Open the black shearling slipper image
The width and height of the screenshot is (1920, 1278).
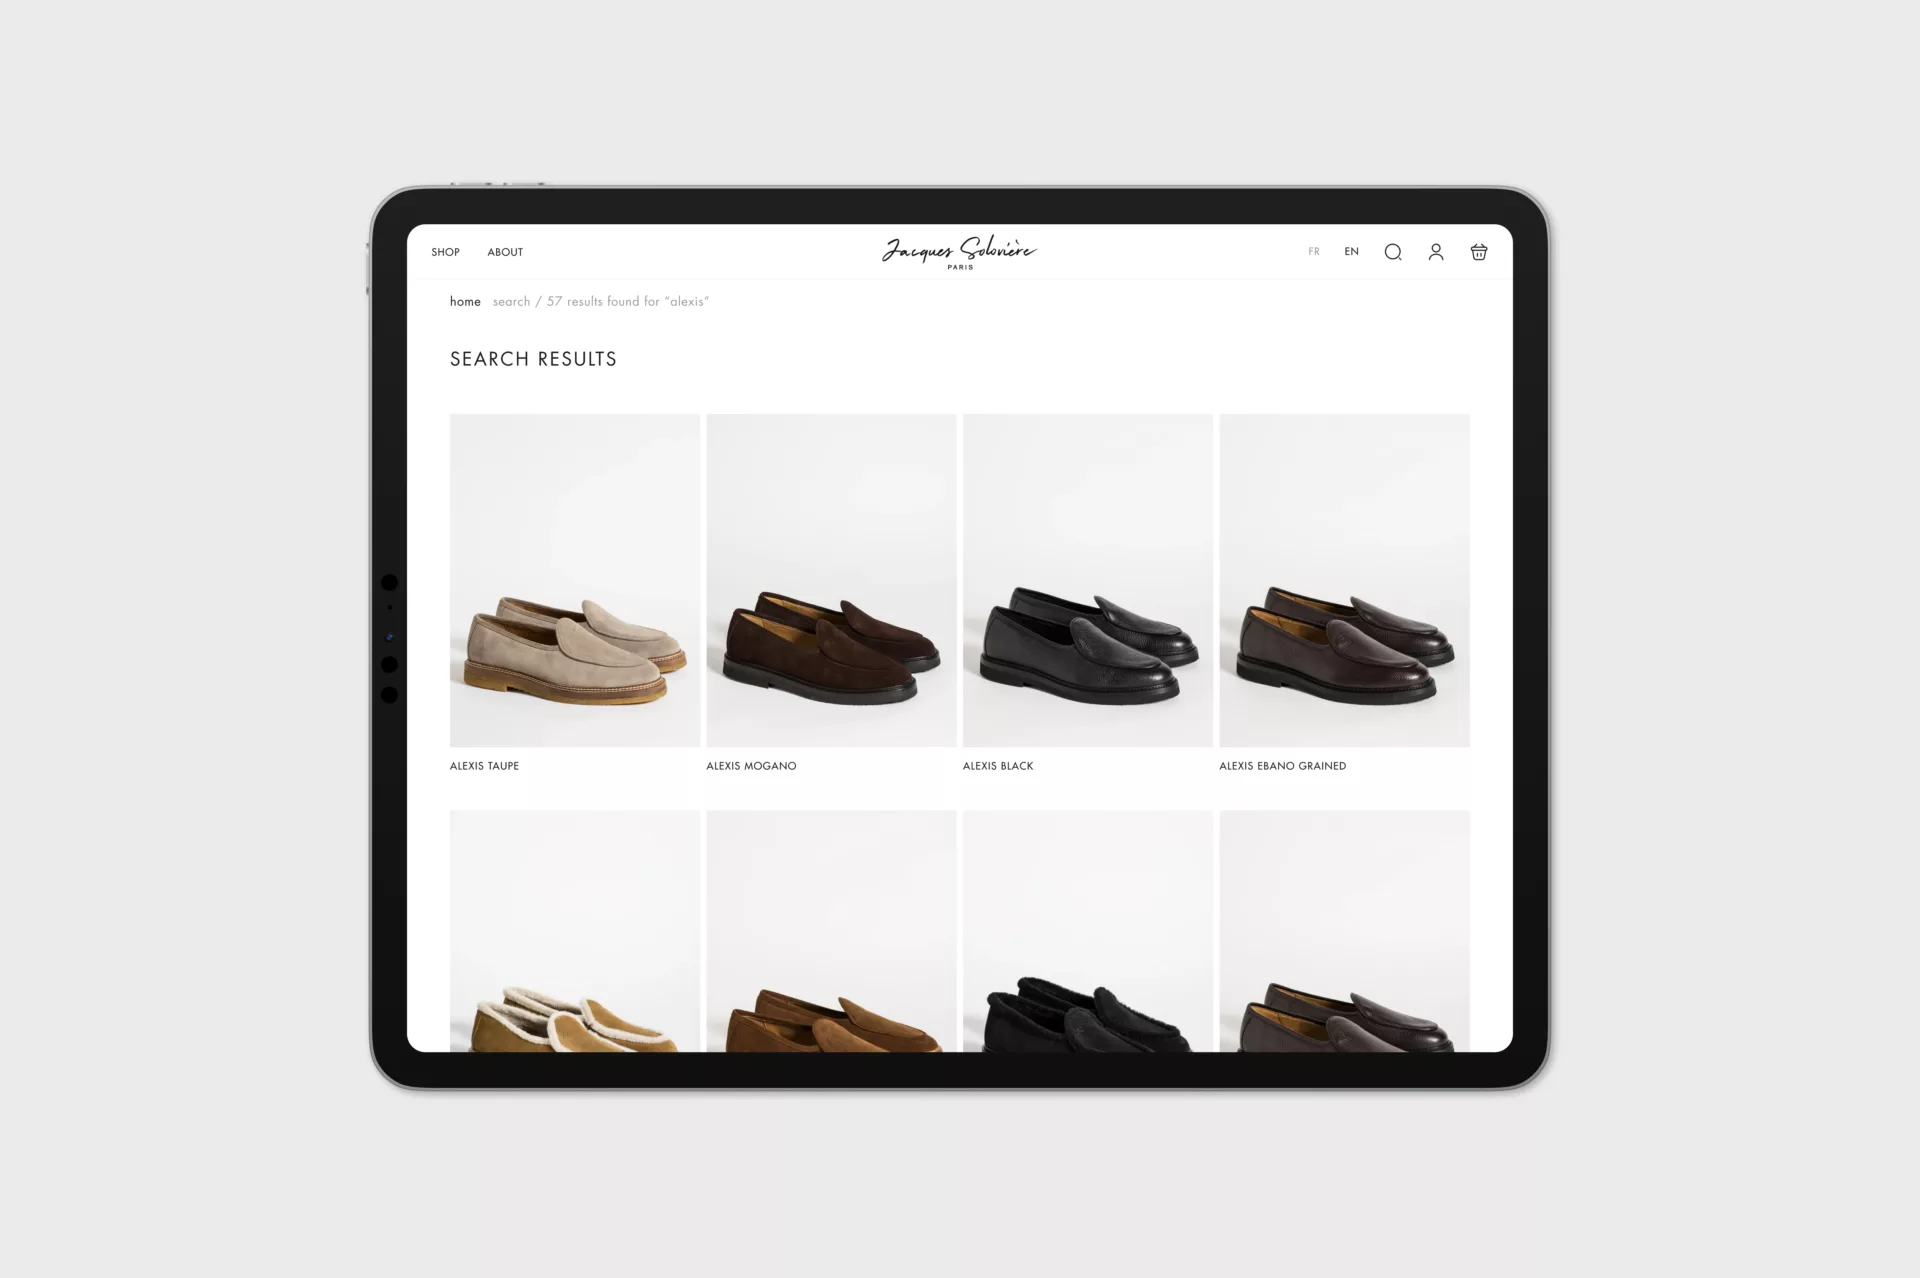[1088, 931]
